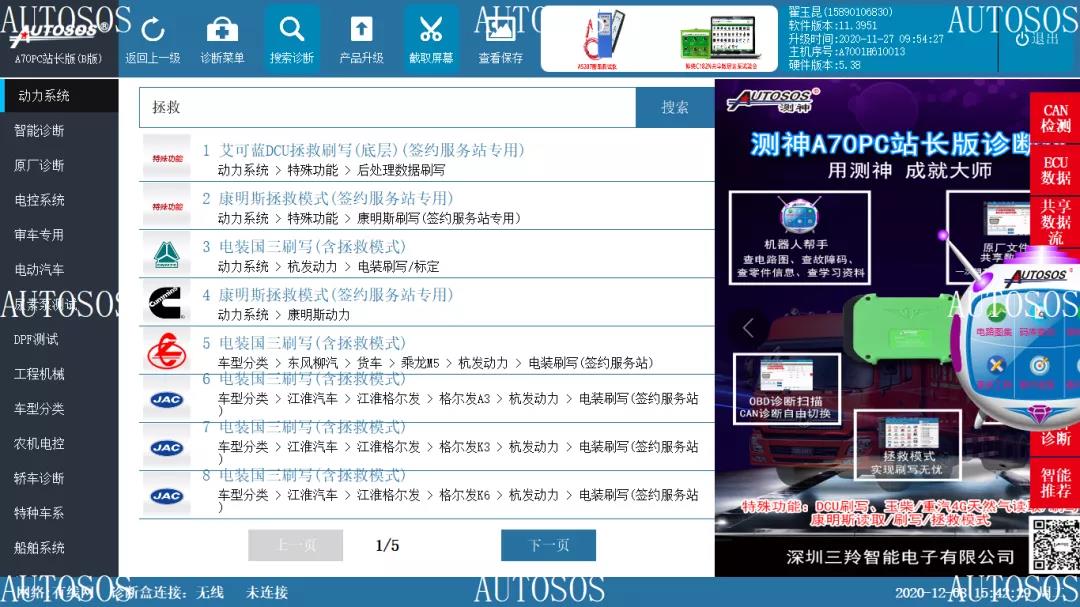Click breadcrumb text 格尔发K6
The image size is (1080, 607).
[465, 495]
